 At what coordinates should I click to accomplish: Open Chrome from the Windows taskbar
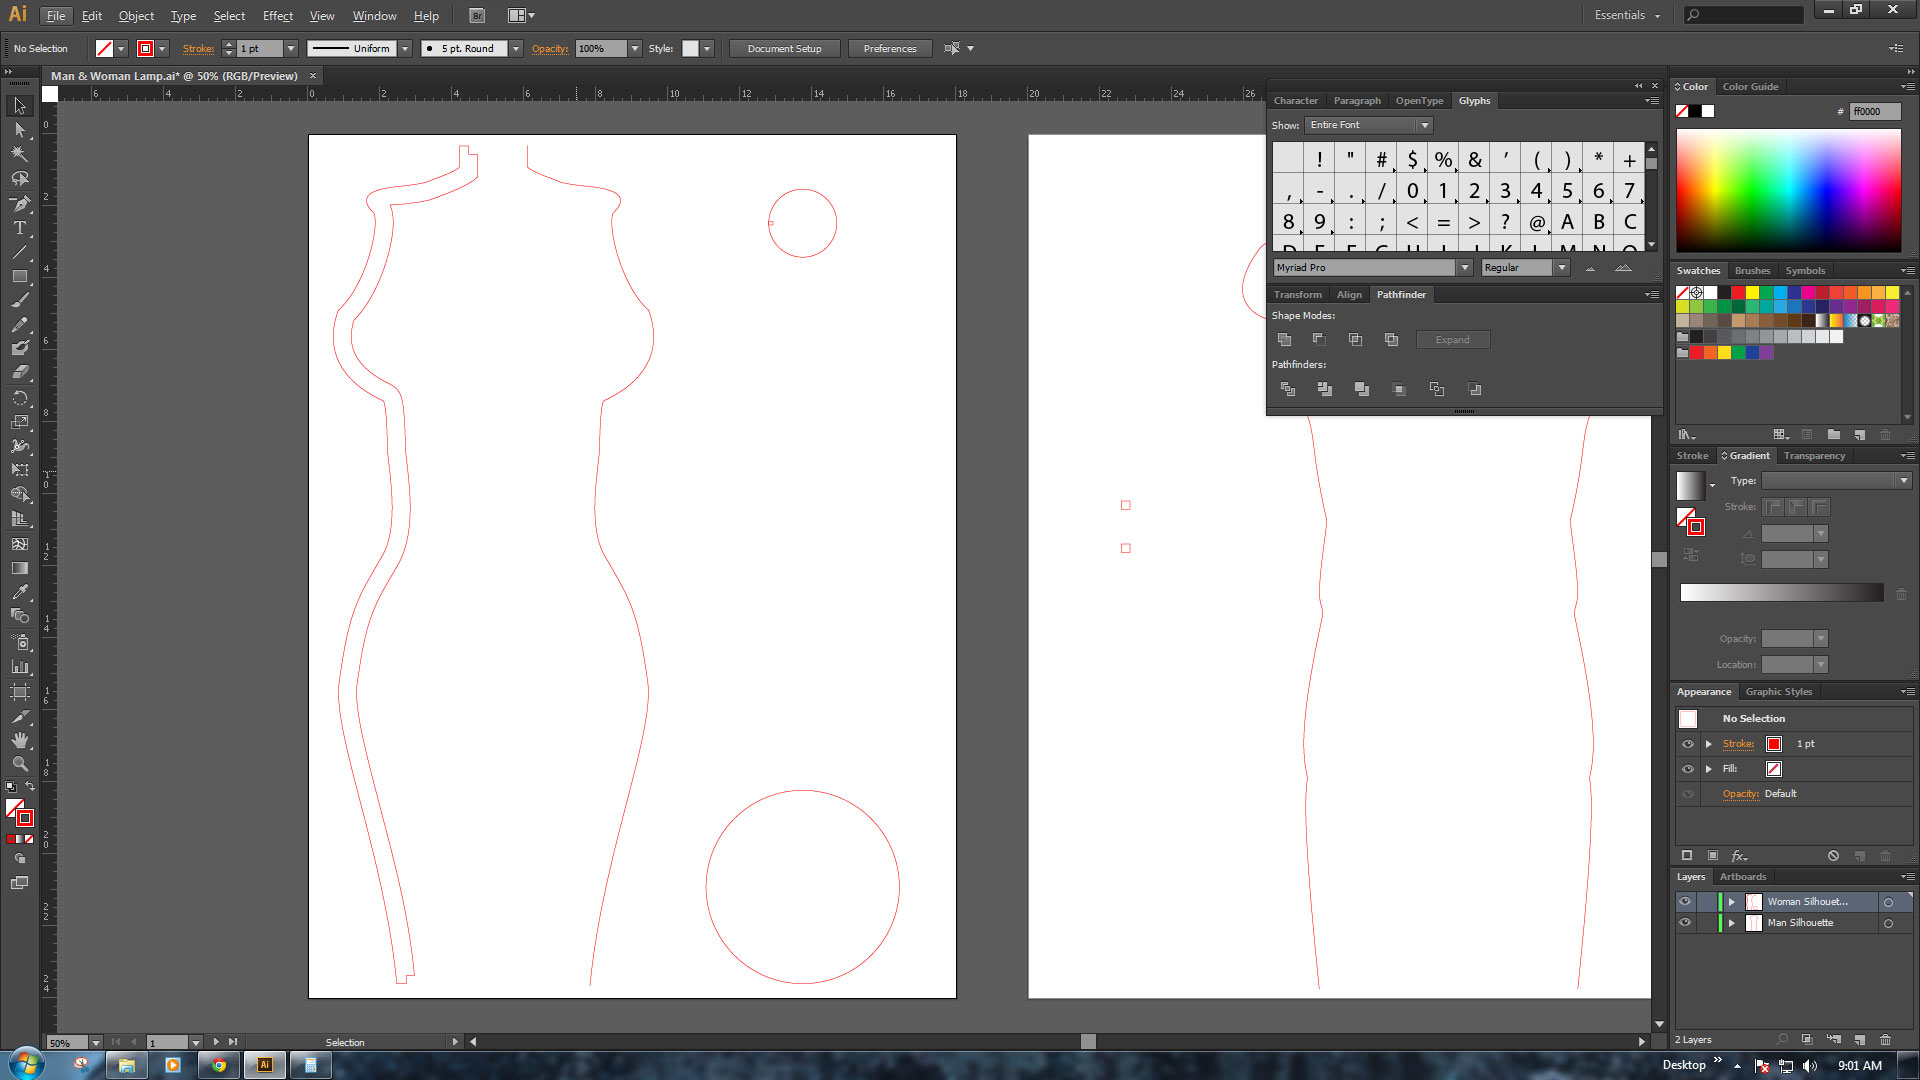[x=219, y=1065]
